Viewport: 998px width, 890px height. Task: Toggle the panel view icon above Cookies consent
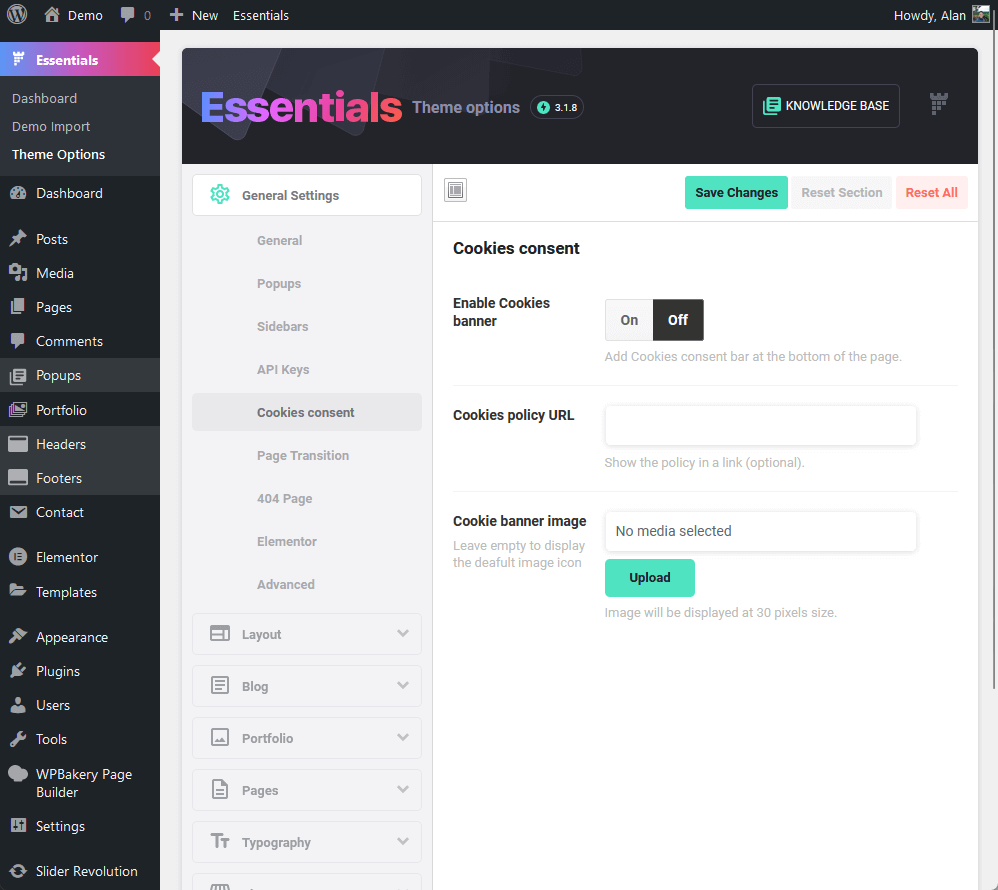(x=455, y=189)
